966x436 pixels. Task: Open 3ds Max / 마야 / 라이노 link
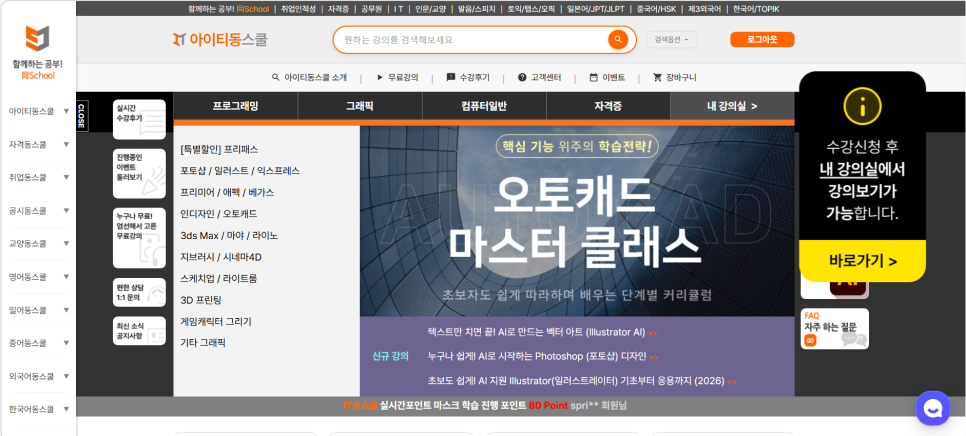[229, 235]
